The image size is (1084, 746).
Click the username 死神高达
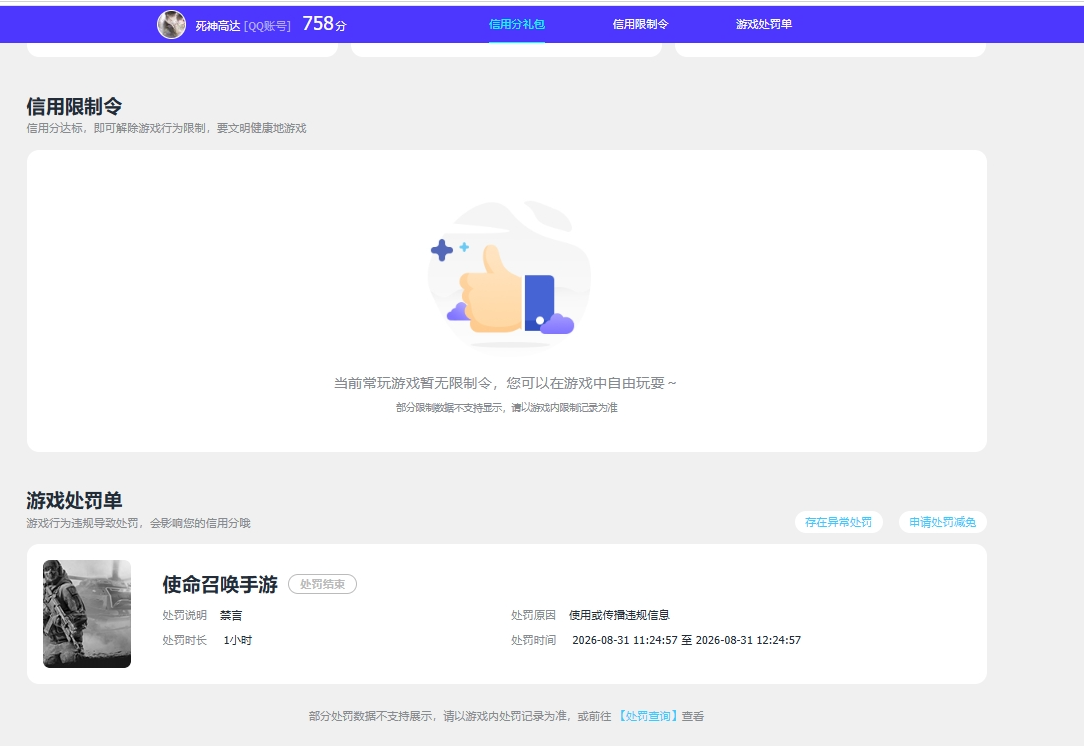click(218, 26)
